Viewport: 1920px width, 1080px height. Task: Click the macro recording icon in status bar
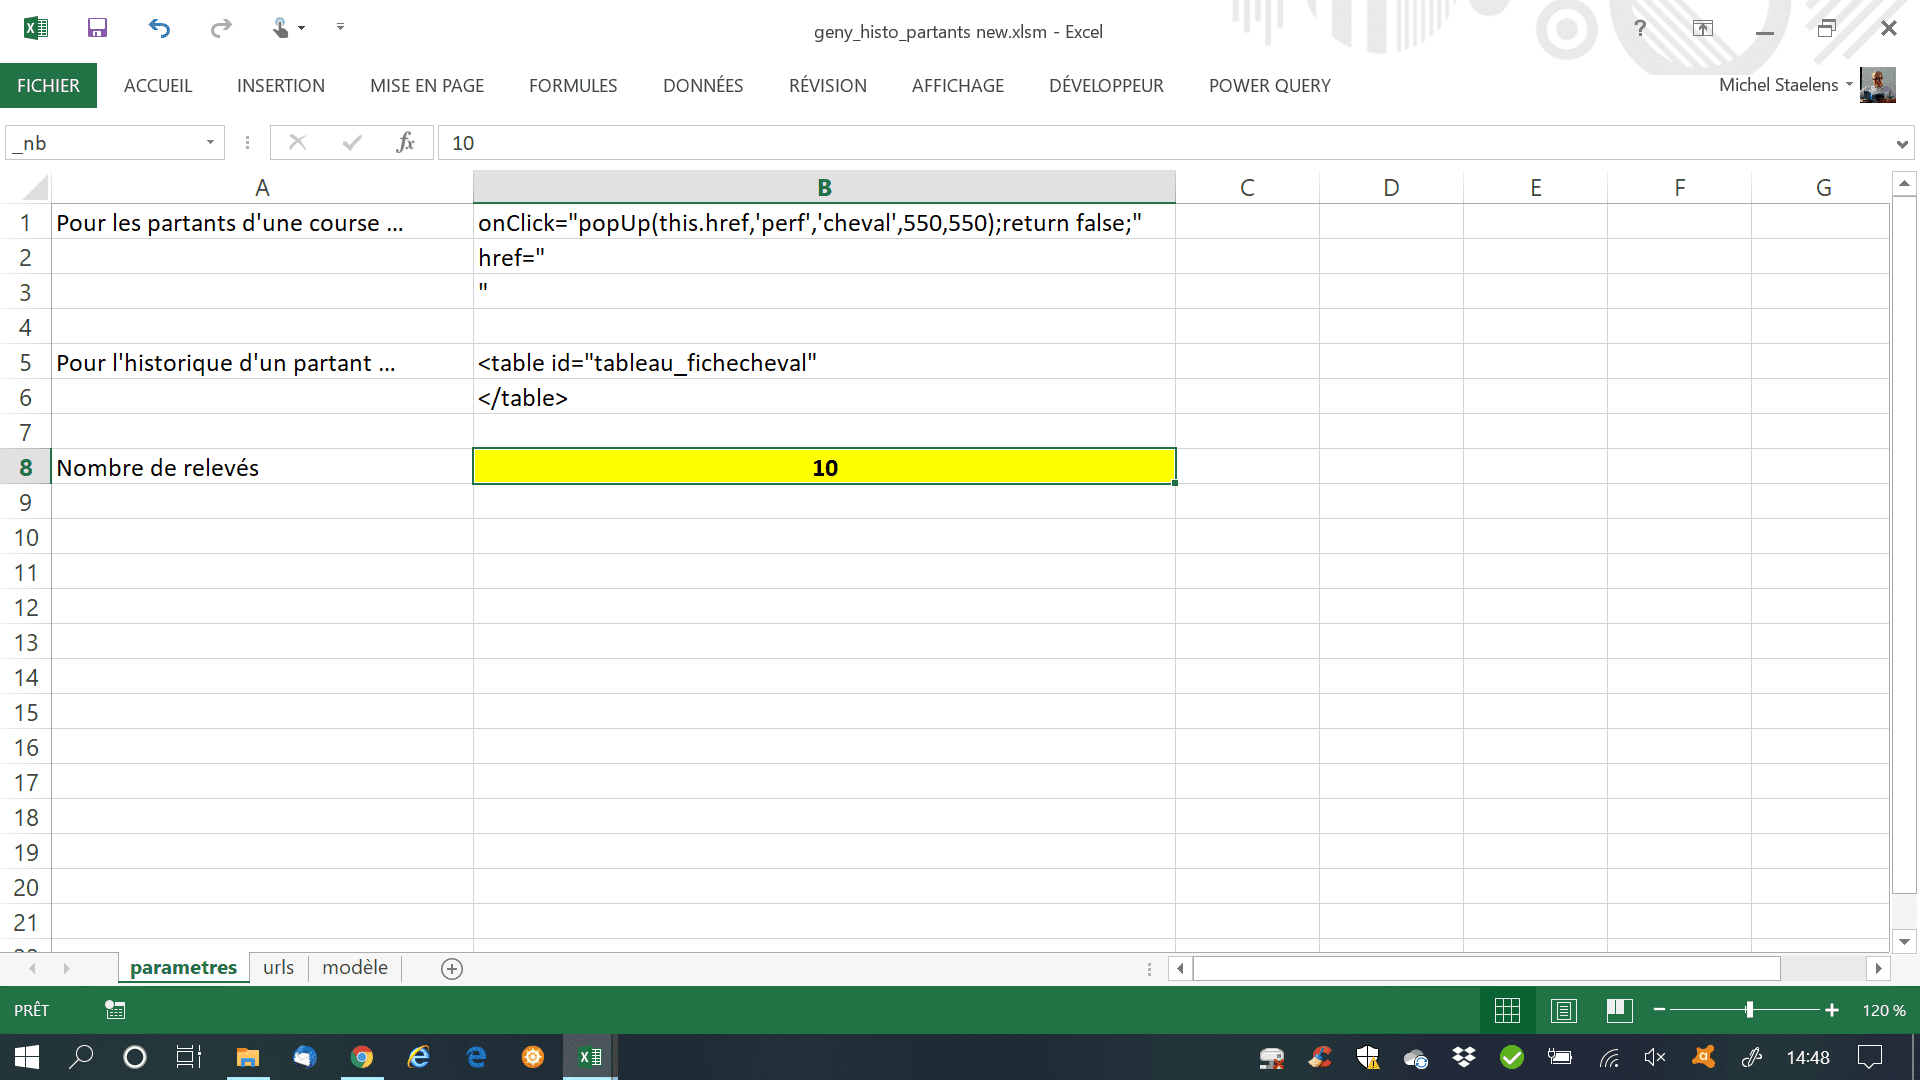[x=115, y=1010]
